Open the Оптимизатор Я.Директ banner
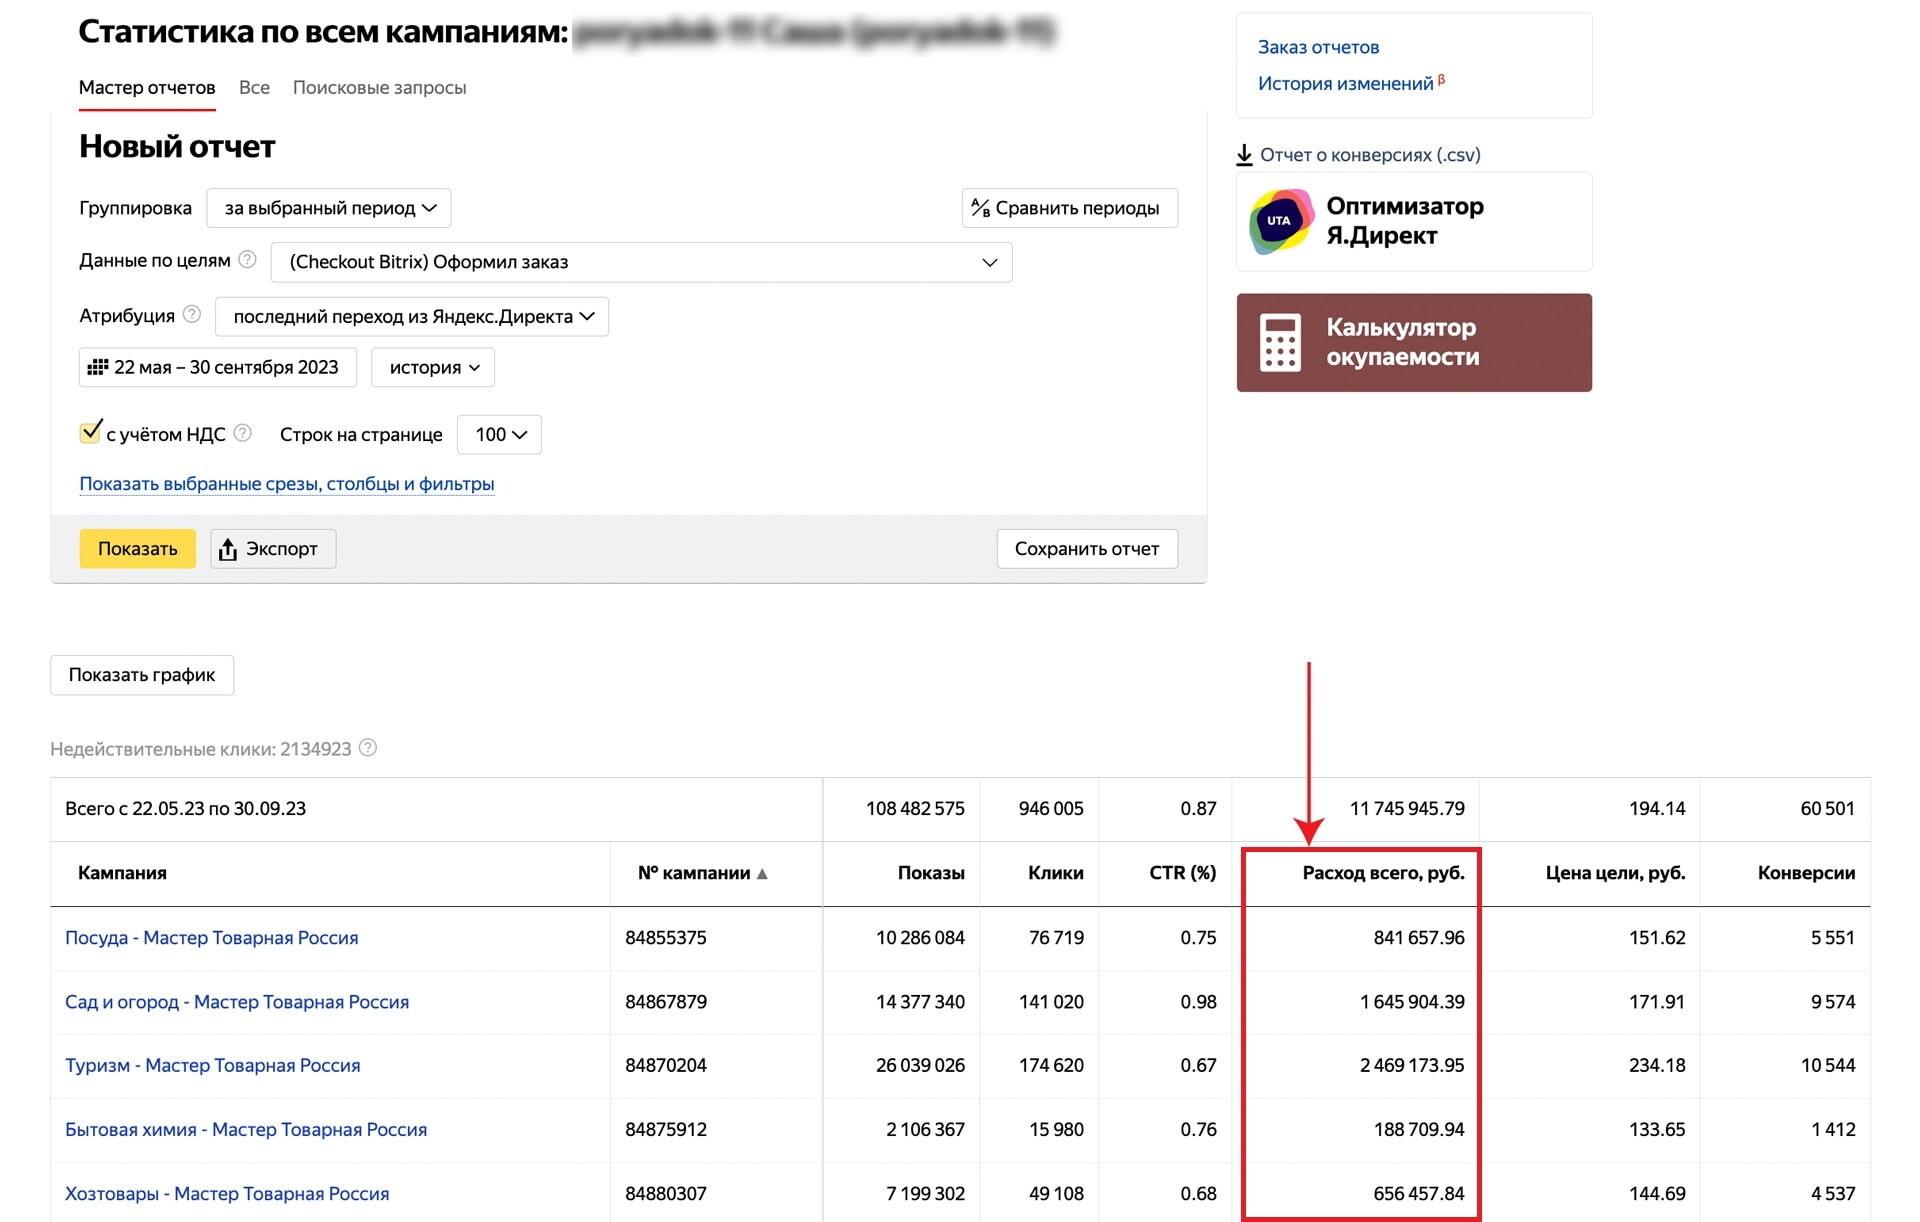Viewport: 1920px width, 1222px height. pos(1414,221)
